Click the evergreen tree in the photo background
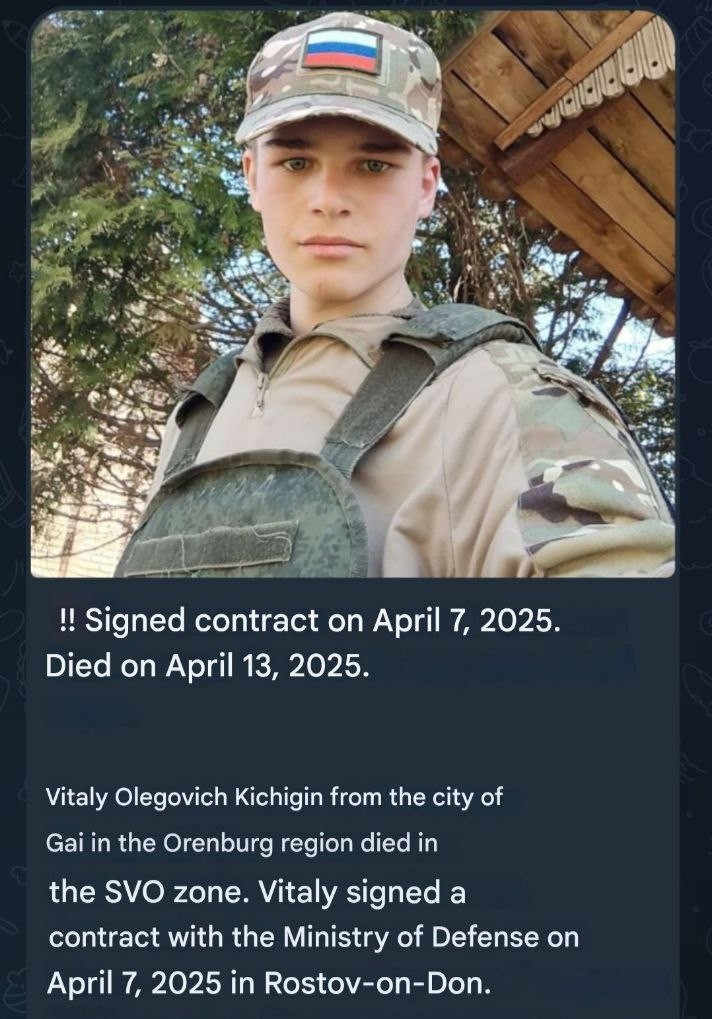712x1019 pixels. (130, 195)
